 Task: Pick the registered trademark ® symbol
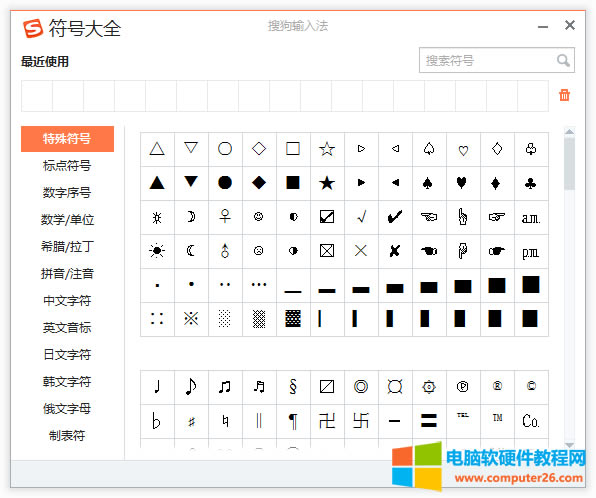(x=497, y=387)
